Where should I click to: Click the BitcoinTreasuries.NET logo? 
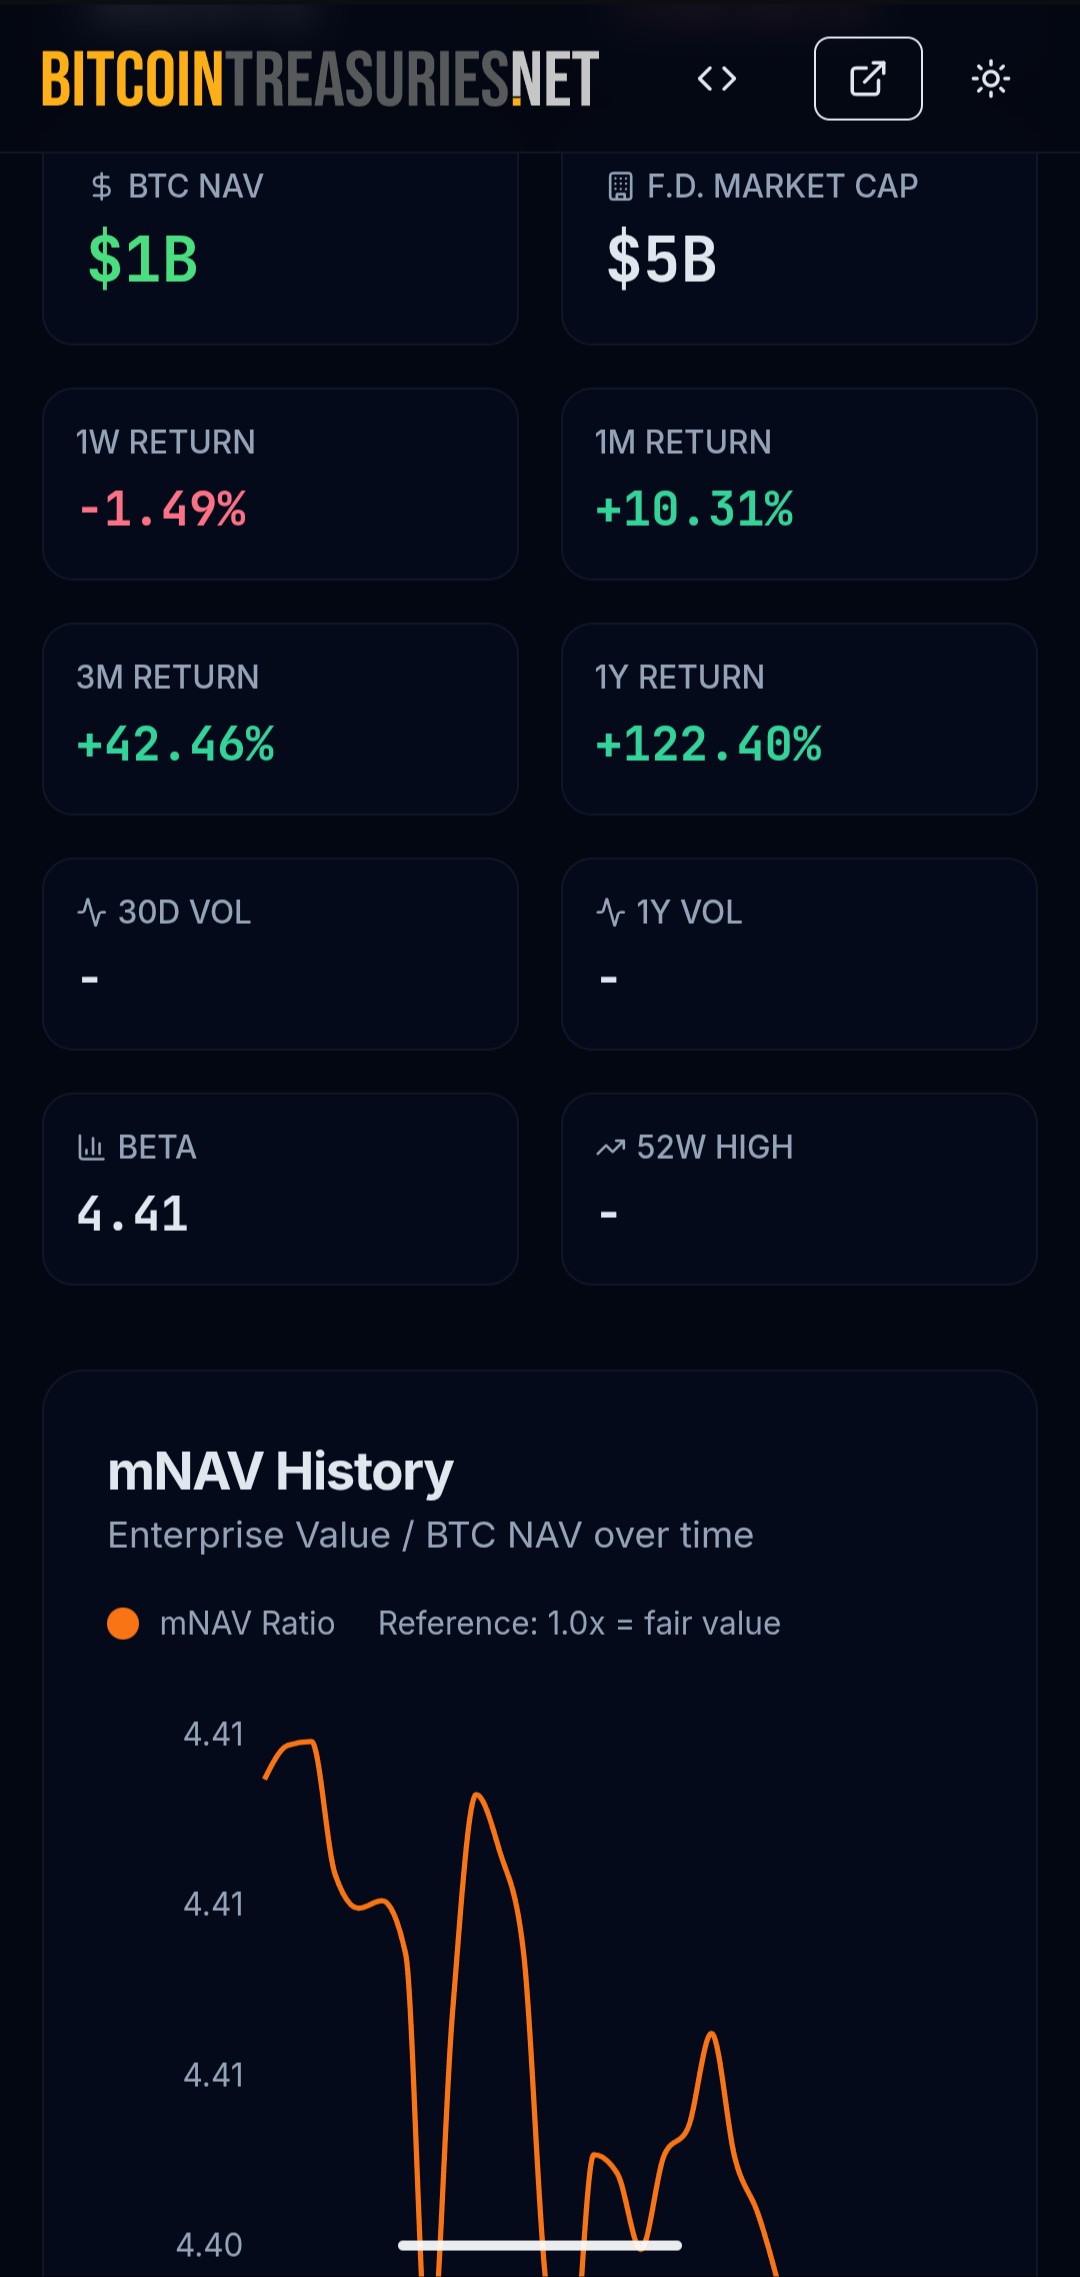point(320,79)
